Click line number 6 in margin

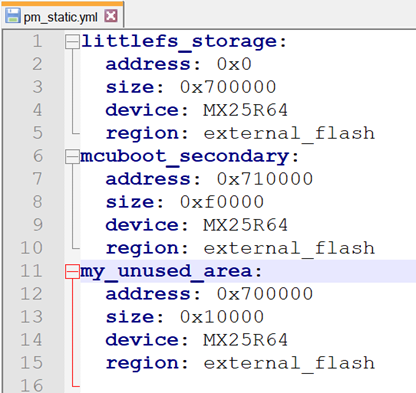[x=37, y=156]
